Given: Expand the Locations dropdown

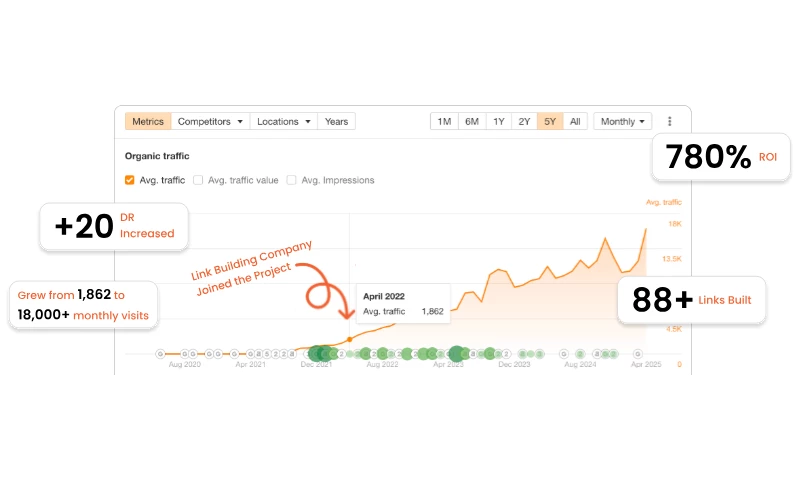Looking at the screenshot, I should pos(283,121).
